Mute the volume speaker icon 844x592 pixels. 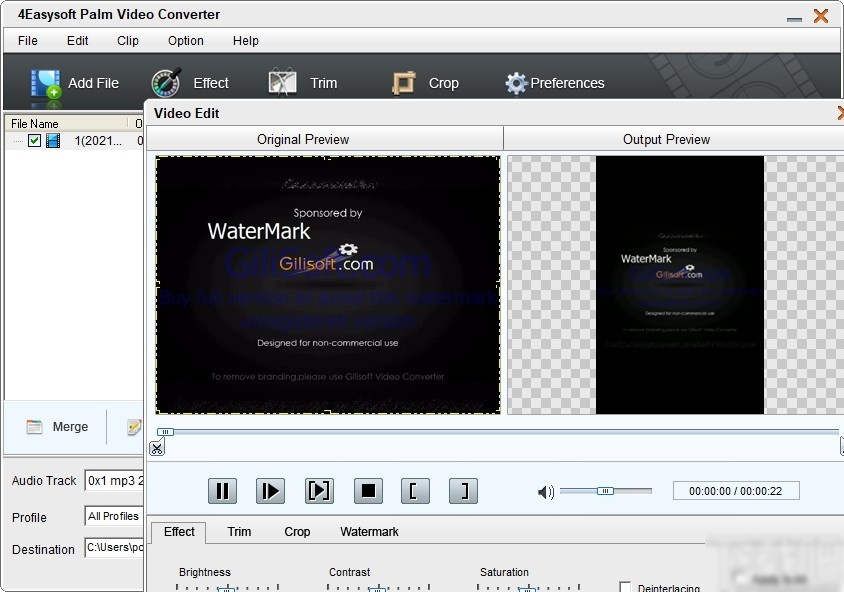click(545, 491)
